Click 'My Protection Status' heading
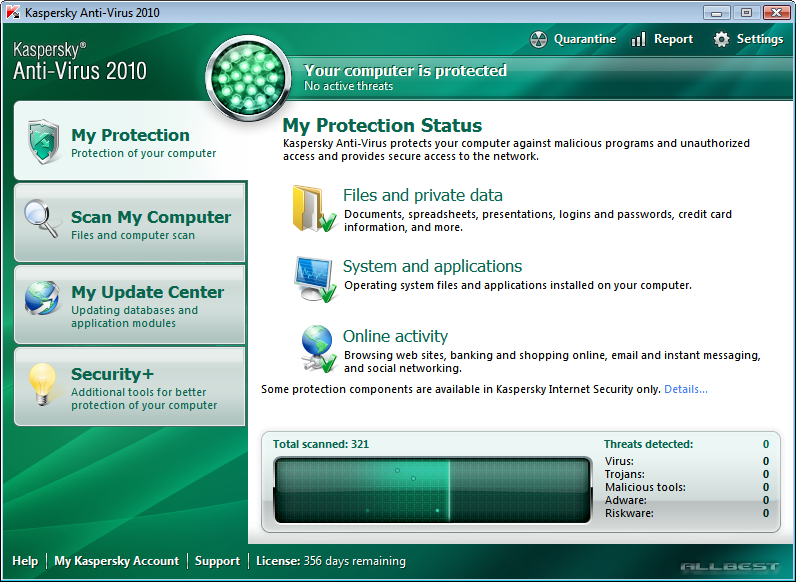The width and height of the screenshot is (796, 582). pos(382,125)
